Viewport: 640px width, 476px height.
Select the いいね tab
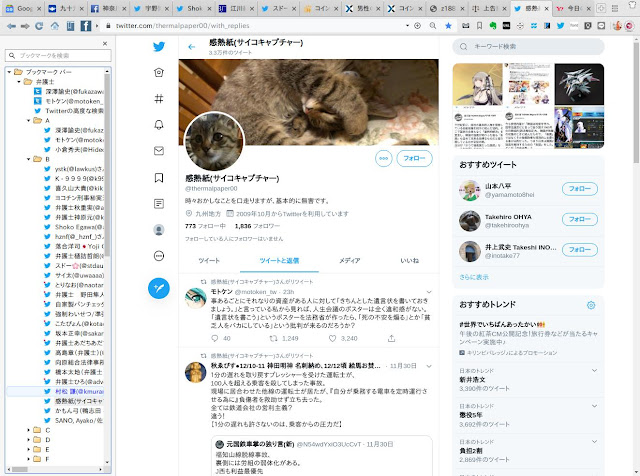point(409,260)
